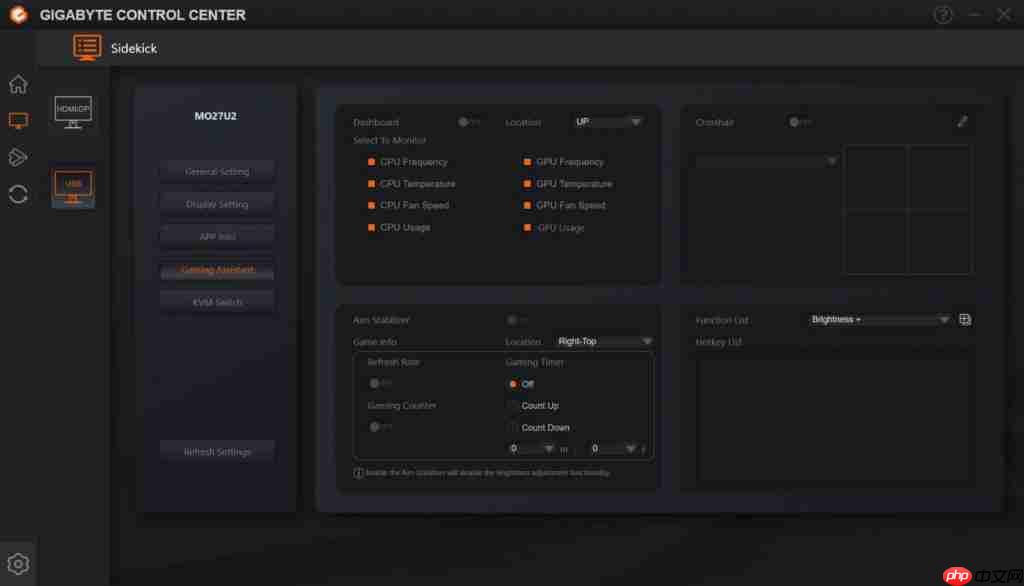Viewport: 1024px width, 586px height.
Task: Click the Sidekick list icon in header
Action: (87, 48)
